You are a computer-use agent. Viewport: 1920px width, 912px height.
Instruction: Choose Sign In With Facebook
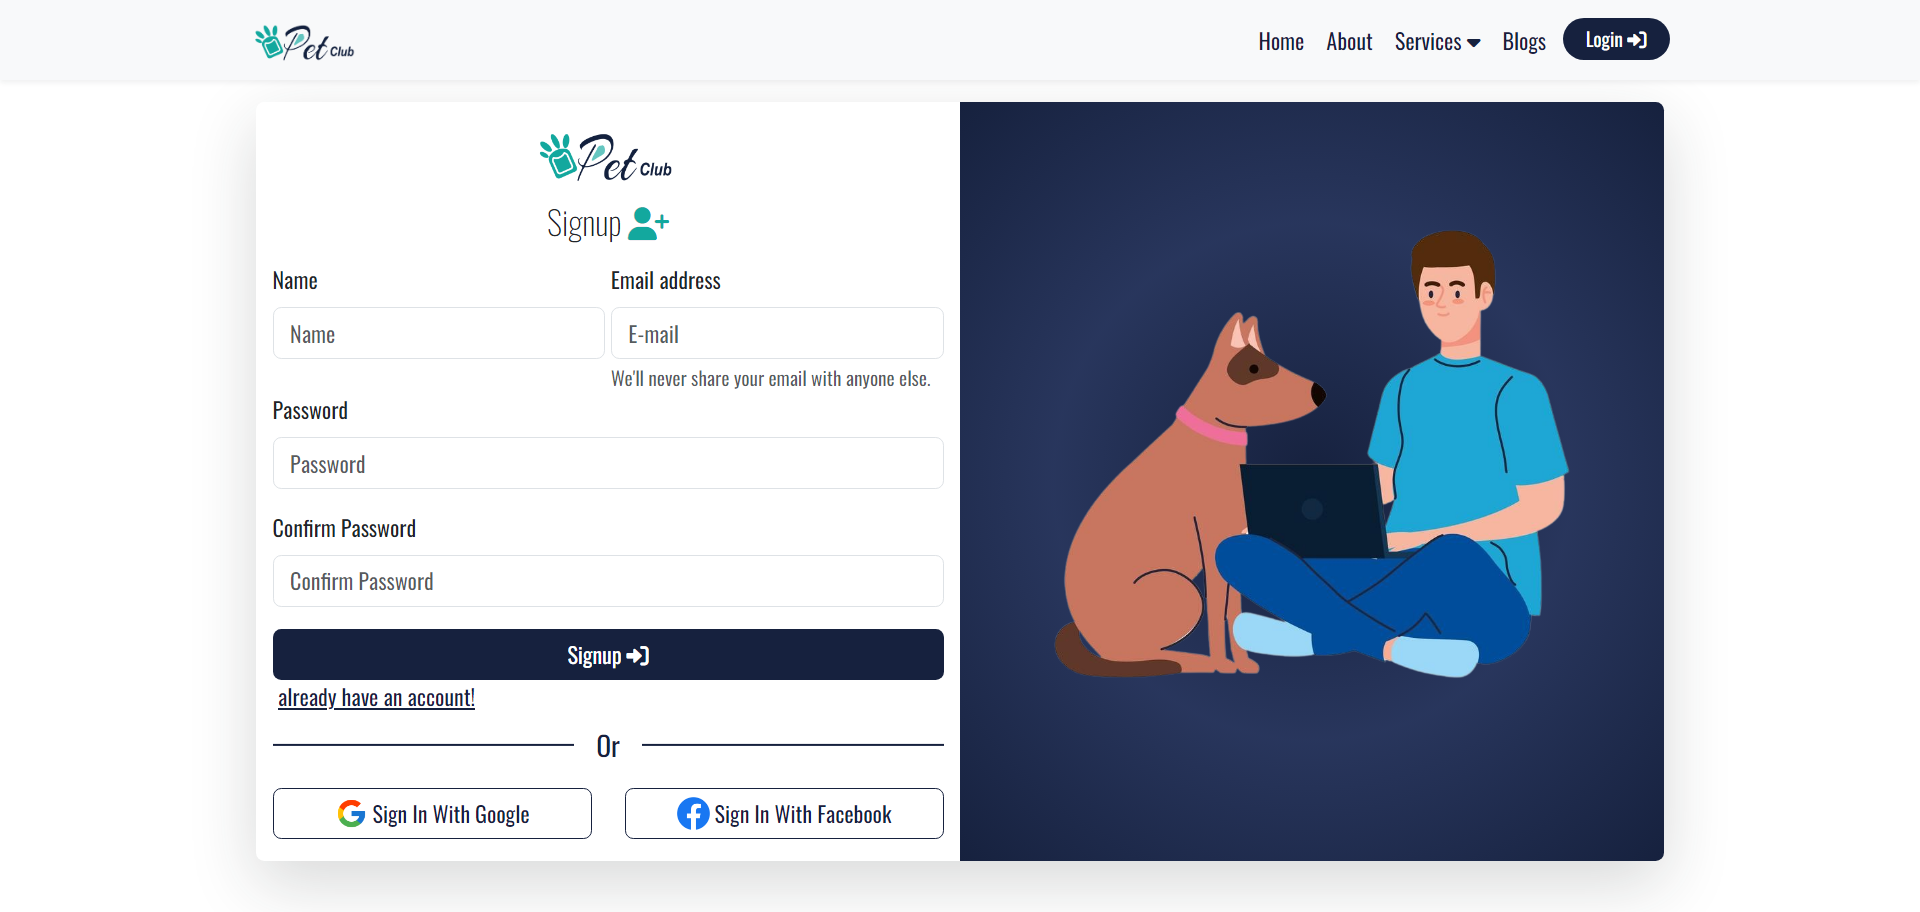[784, 814]
